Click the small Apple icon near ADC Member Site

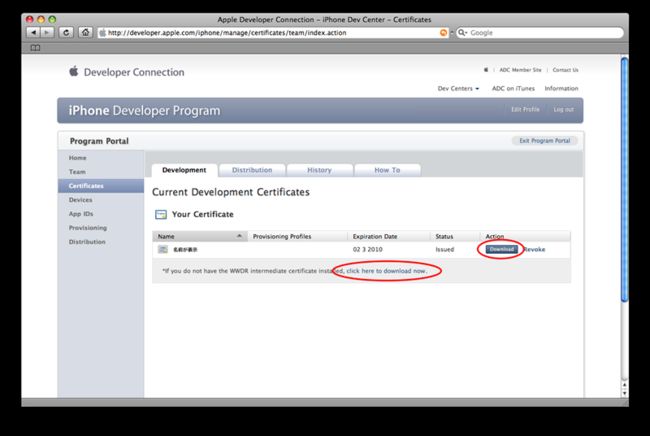tap(486, 70)
